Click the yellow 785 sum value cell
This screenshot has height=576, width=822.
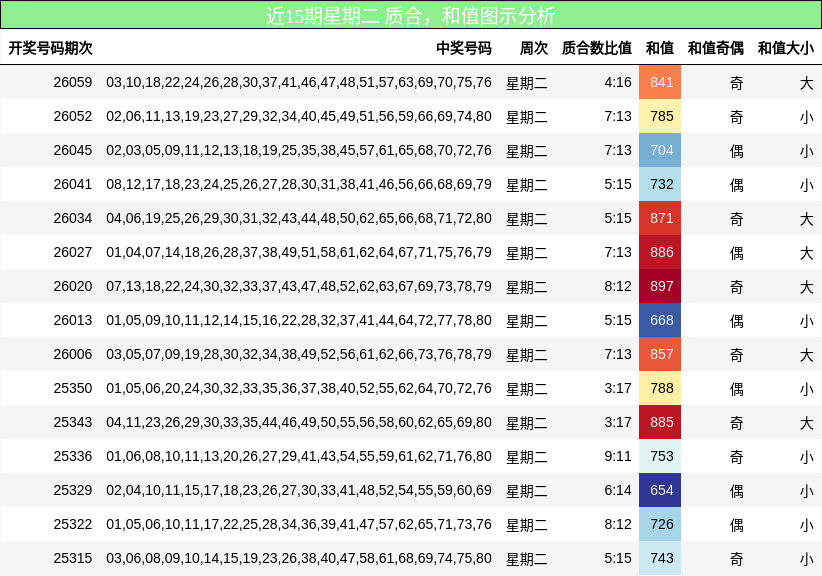pos(659,117)
